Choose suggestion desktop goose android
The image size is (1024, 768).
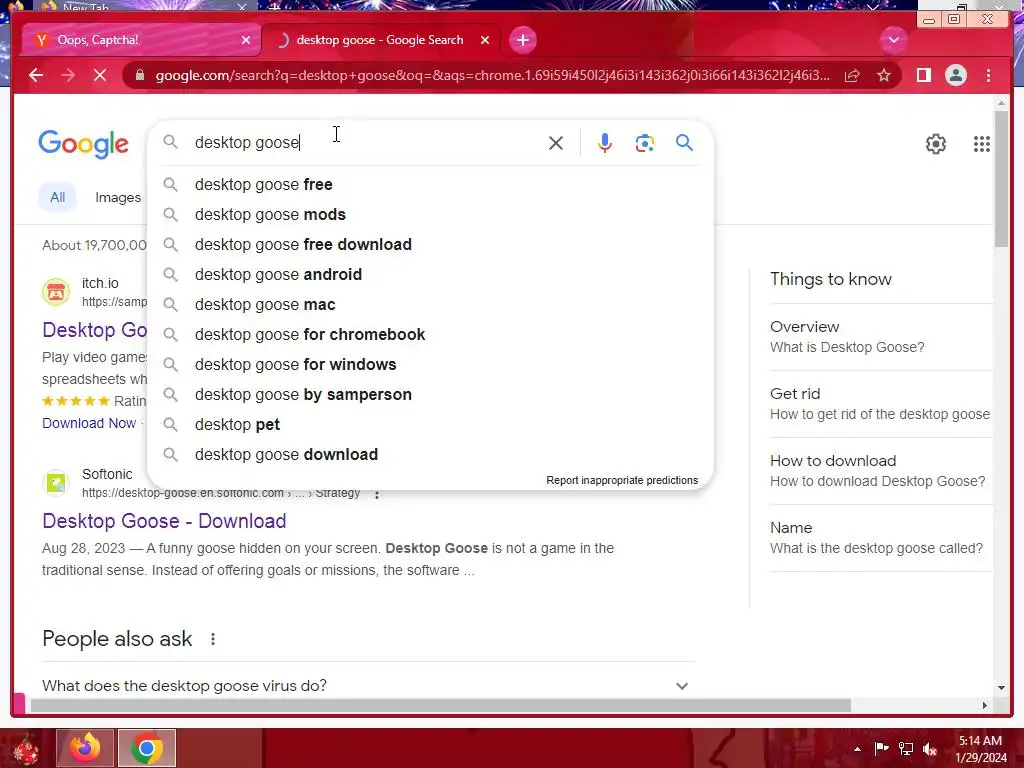pyautogui.click(x=431, y=275)
